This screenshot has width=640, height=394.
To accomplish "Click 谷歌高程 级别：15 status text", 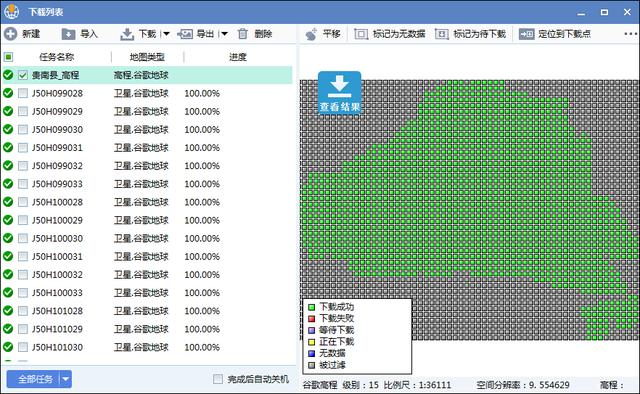I will [x=340, y=385].
